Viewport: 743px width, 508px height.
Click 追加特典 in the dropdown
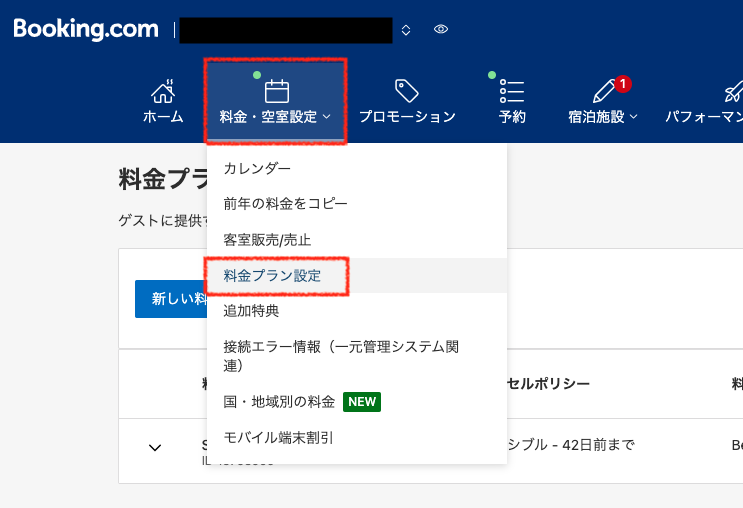251,311
